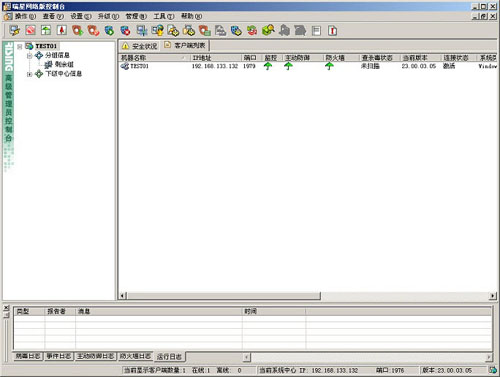Click the red shield with red stop icon
500x377 pixels.
click(x=93, y=31)
